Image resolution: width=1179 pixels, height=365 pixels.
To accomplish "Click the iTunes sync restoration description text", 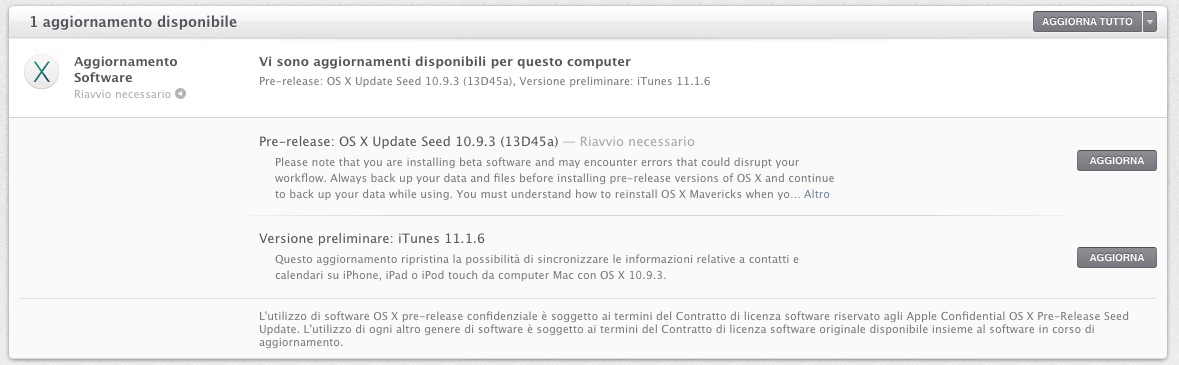I will click(x=536, y=267).
